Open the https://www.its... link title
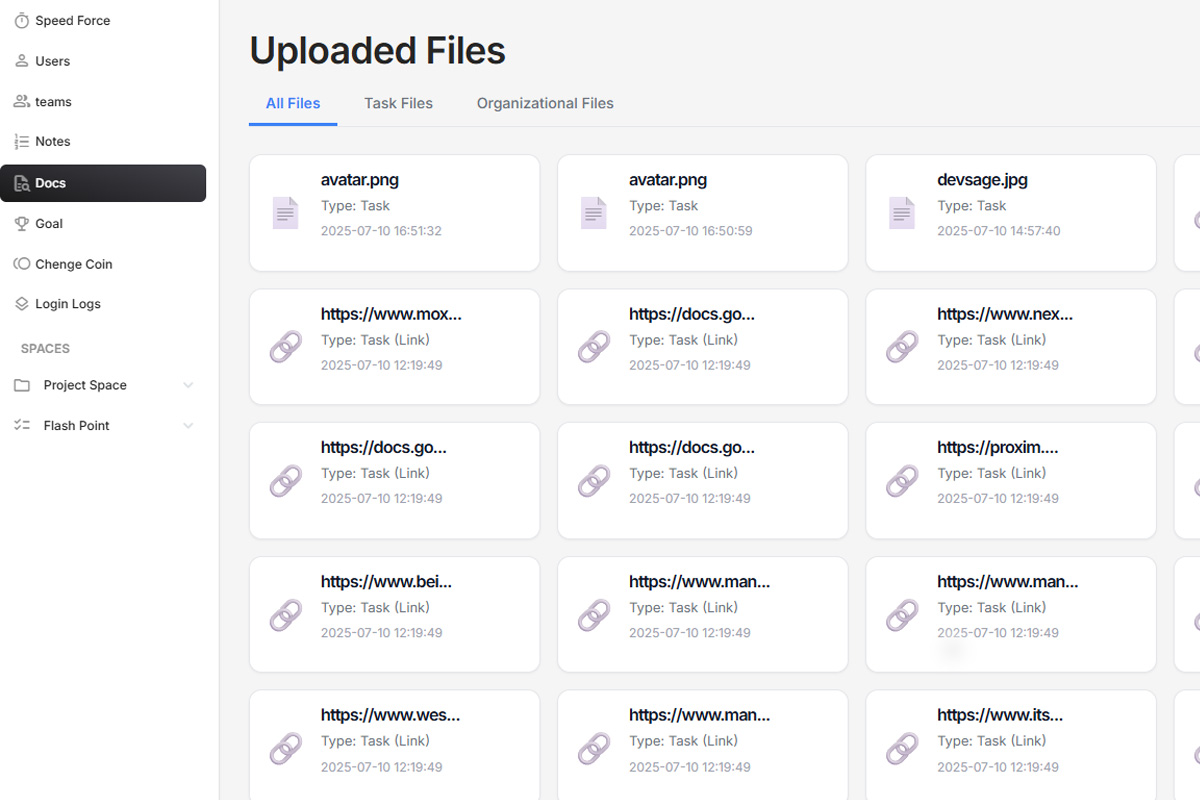 [1000, 715]
